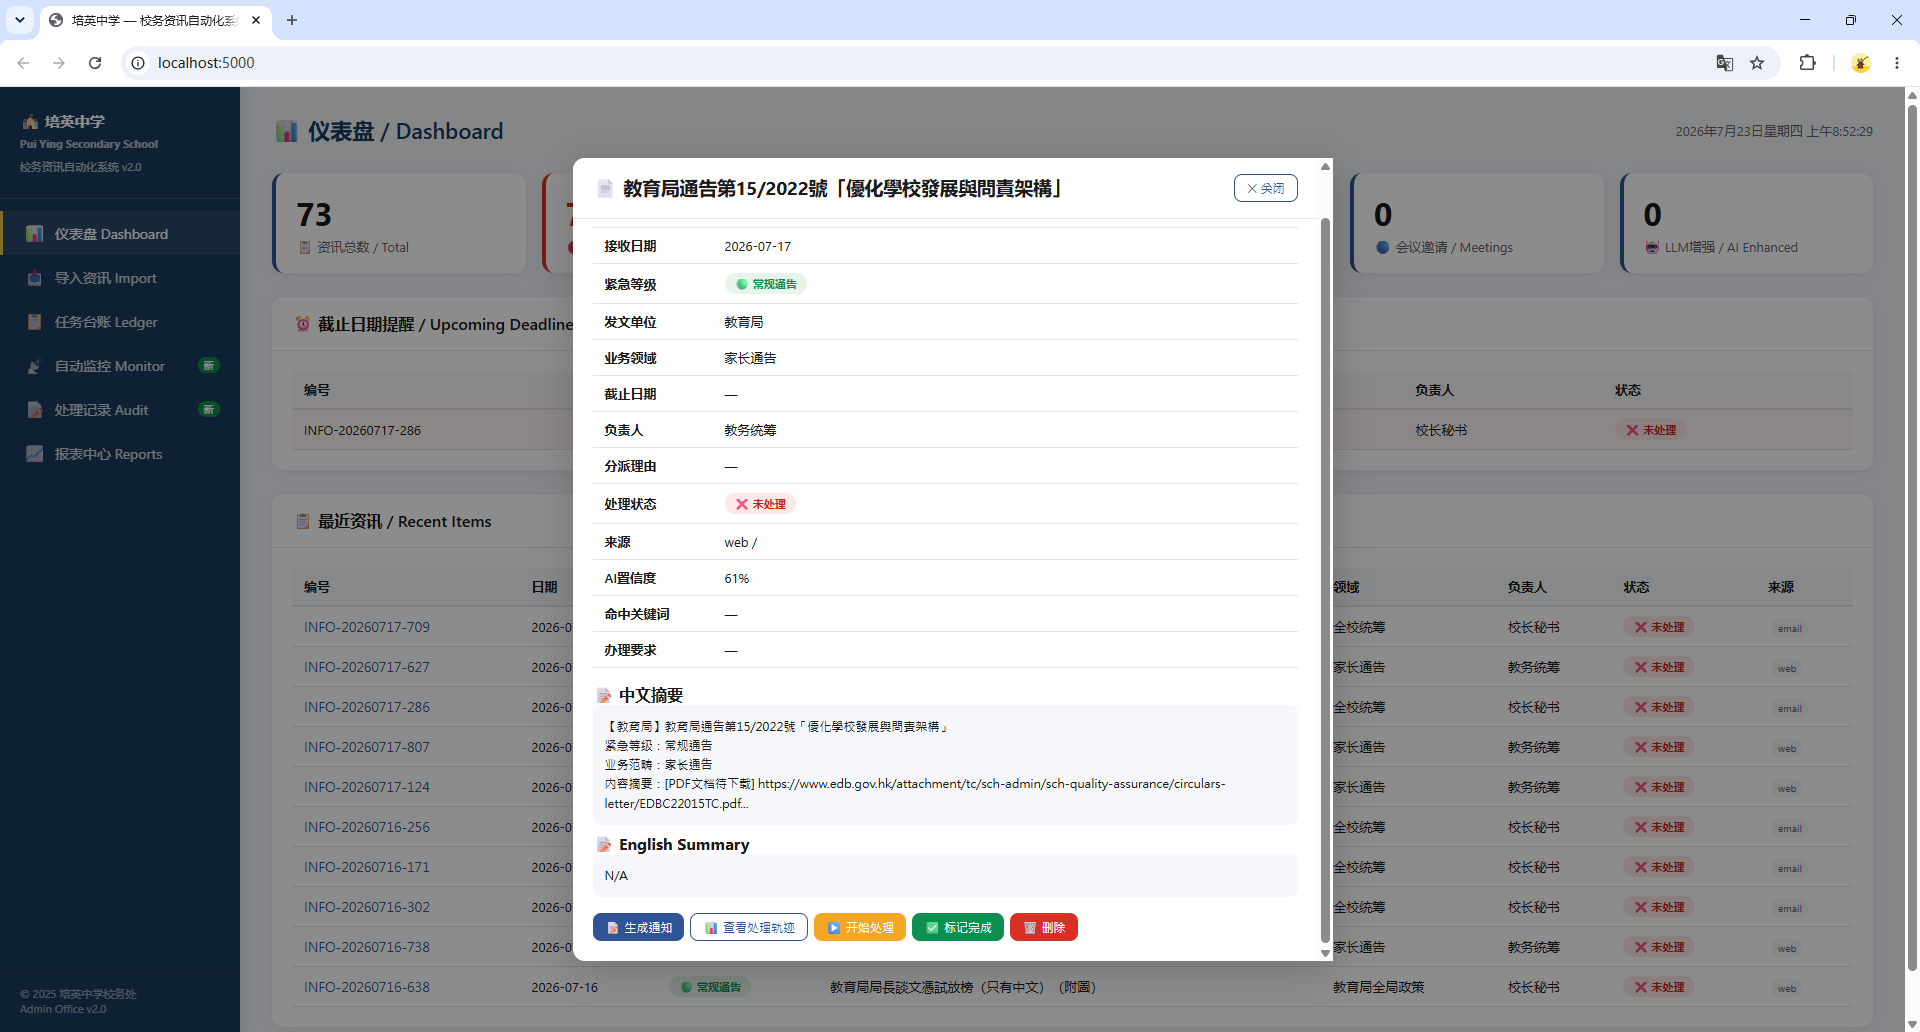The image size is (1920, 1032).
Task: Click 标记完成 button
Action: point(958,927)
